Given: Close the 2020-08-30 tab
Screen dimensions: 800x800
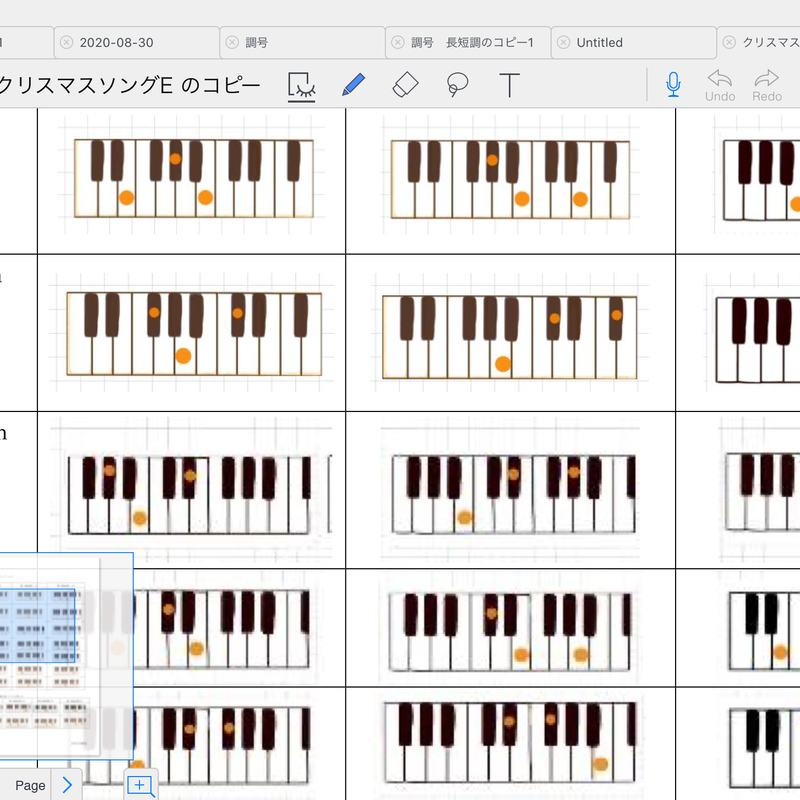Looking at the screenshot, I should point(66,43).
